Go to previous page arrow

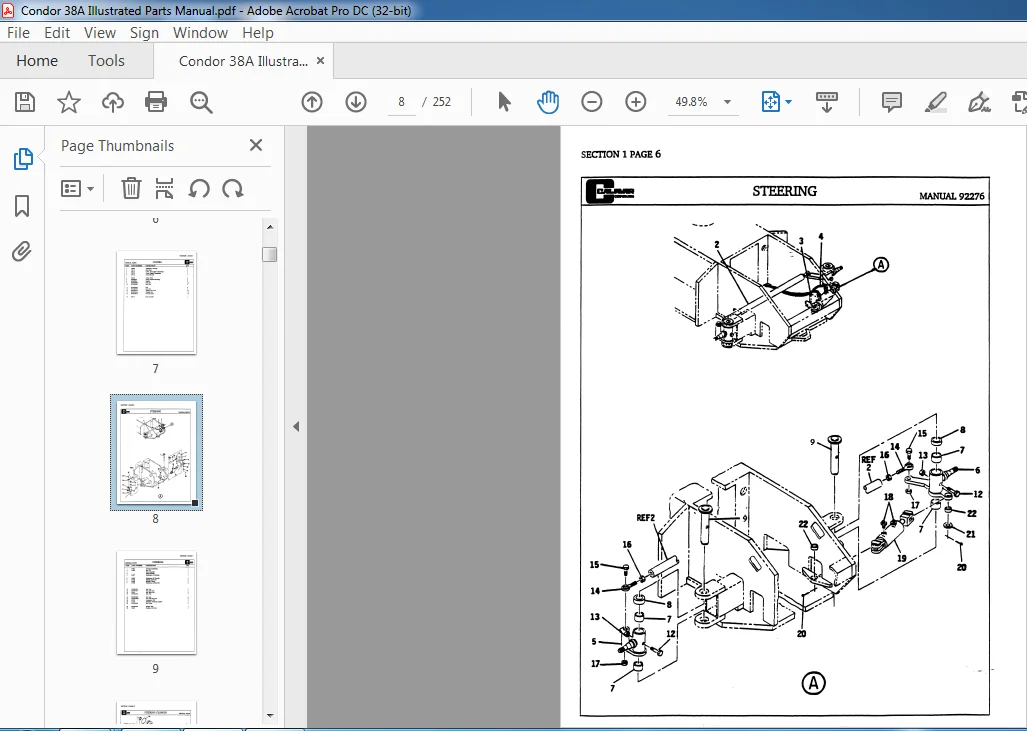(312, 102)
